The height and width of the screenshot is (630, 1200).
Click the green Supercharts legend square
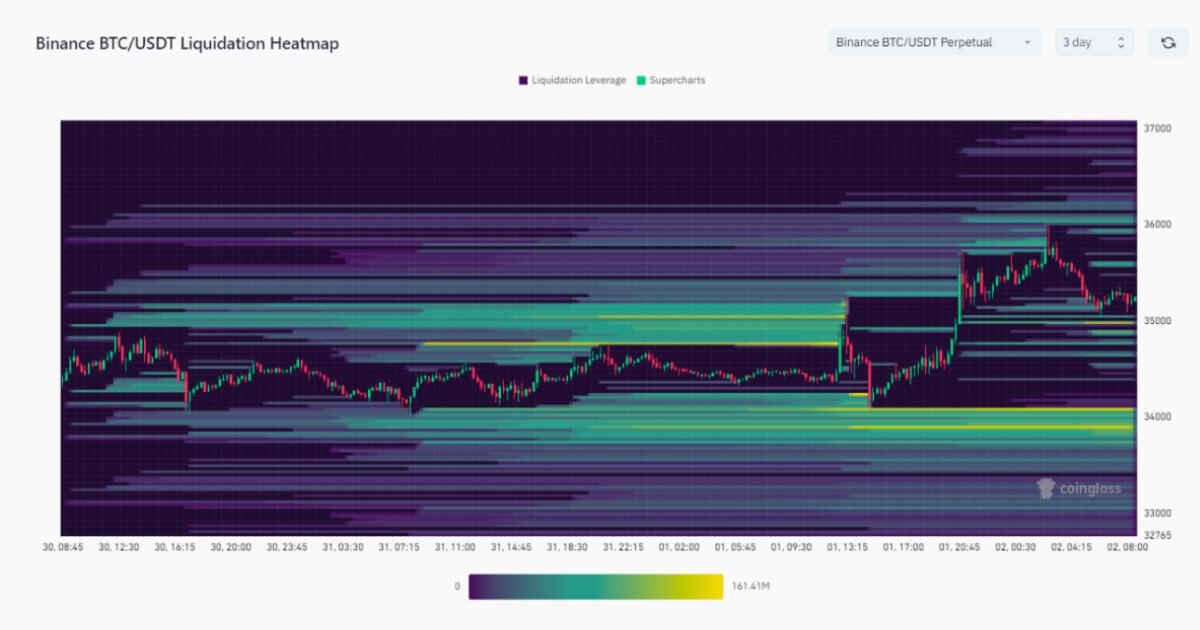tap(641, 80)
